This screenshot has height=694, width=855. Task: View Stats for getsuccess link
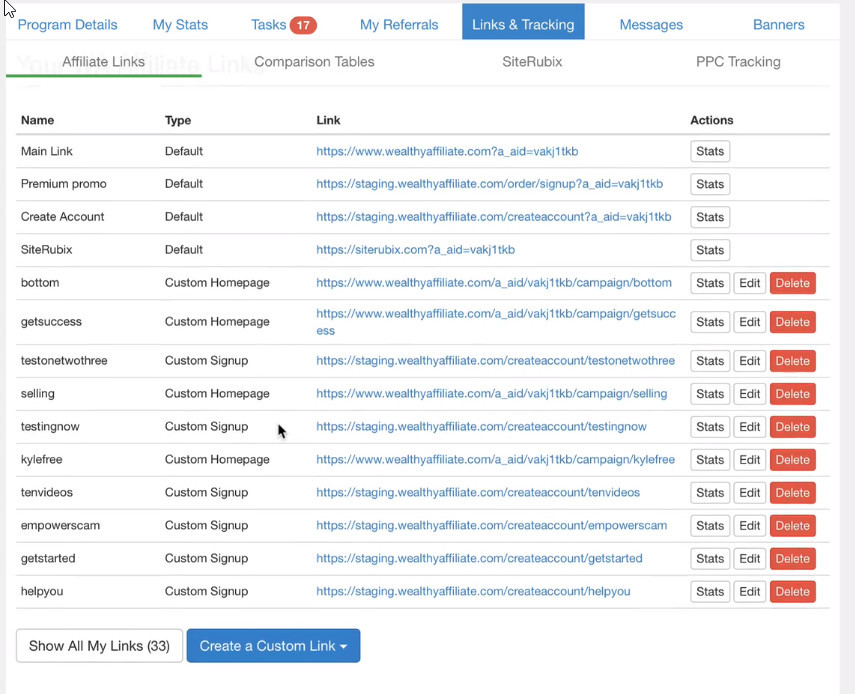point(710,322)
